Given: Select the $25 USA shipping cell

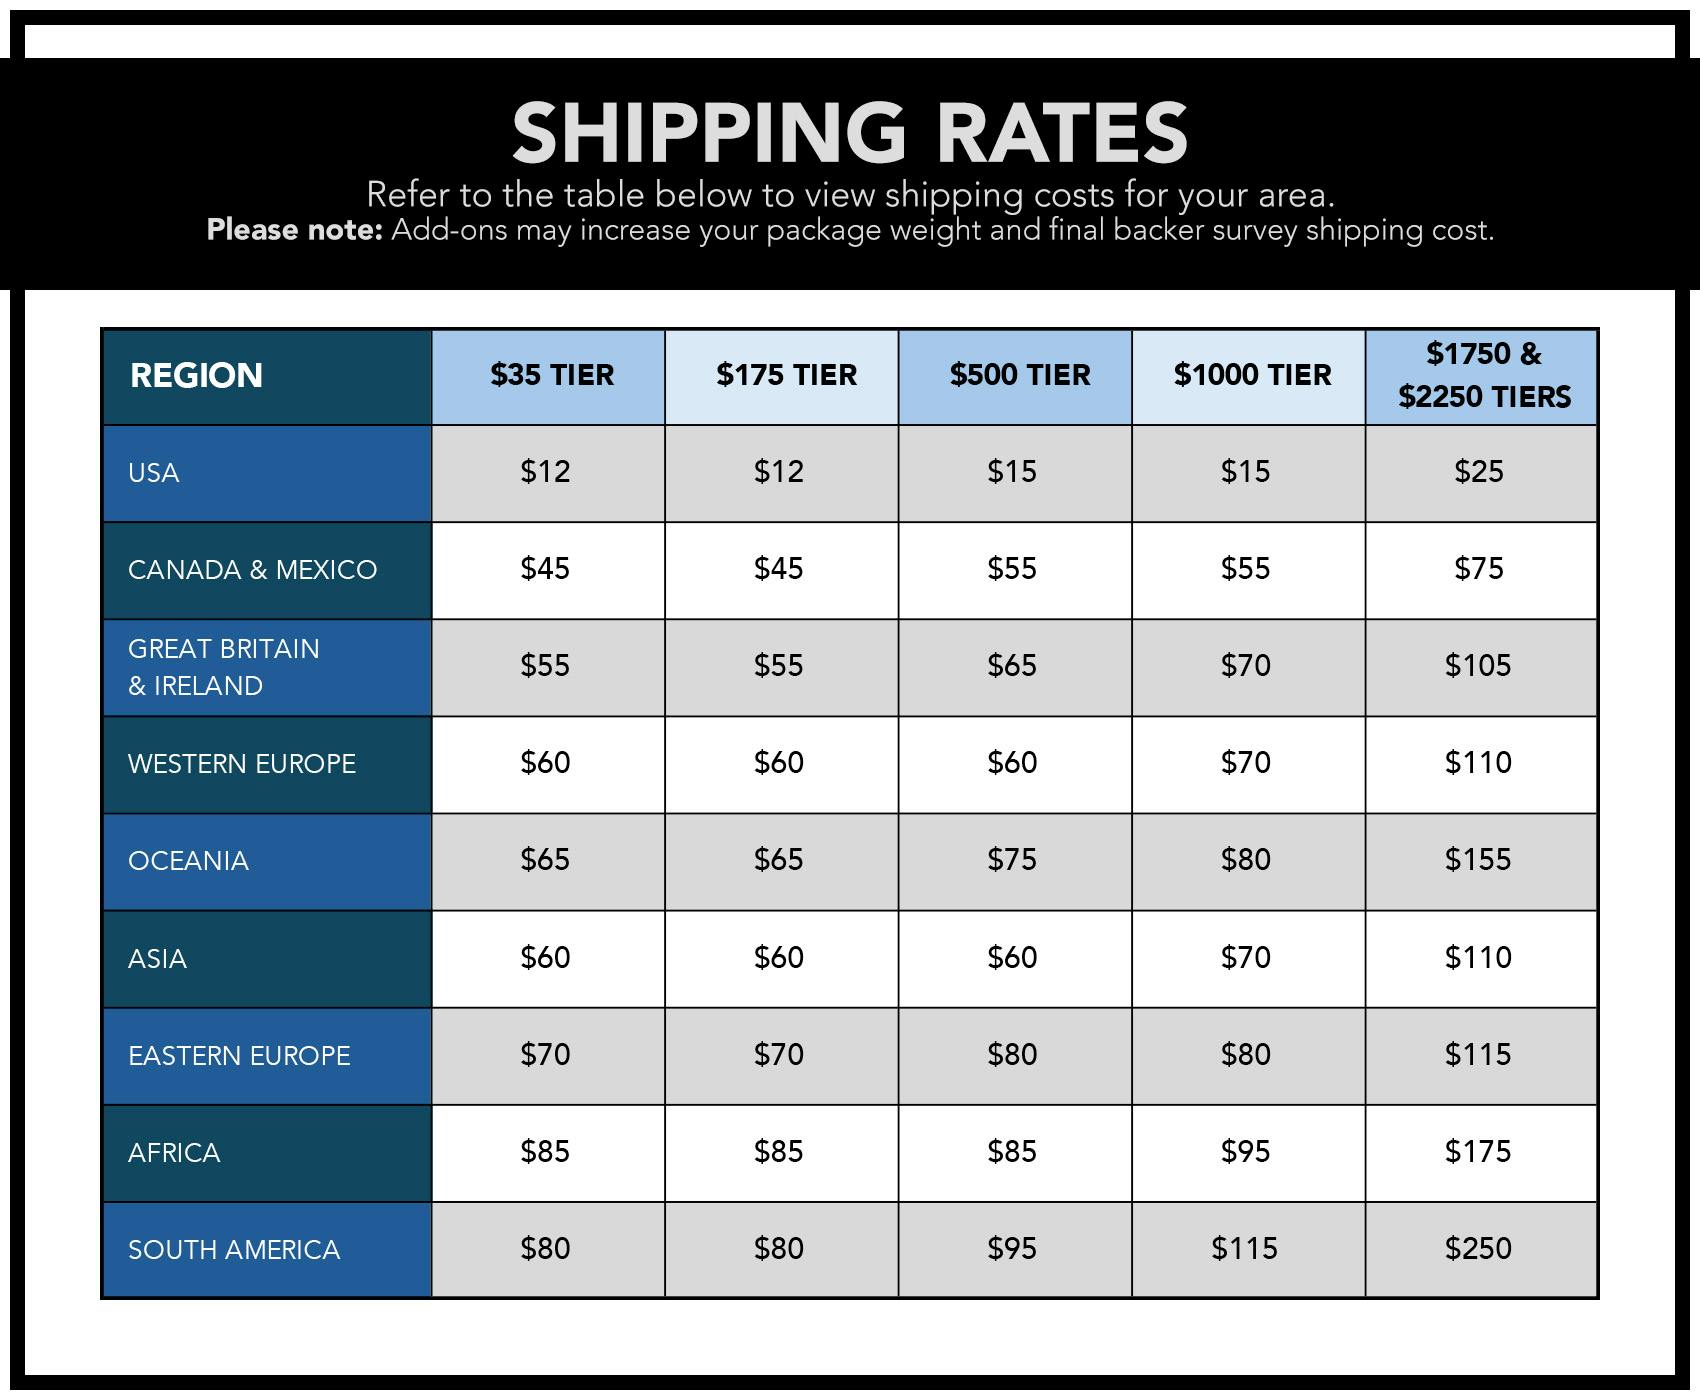Looking at the screenshot, I should point(1478,472).
